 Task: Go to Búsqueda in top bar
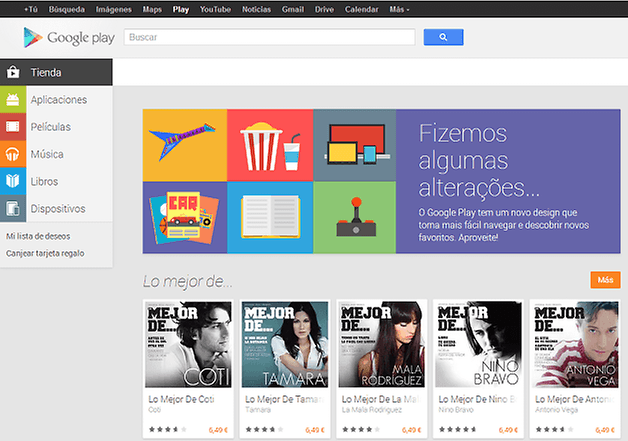tap(66, 9)
